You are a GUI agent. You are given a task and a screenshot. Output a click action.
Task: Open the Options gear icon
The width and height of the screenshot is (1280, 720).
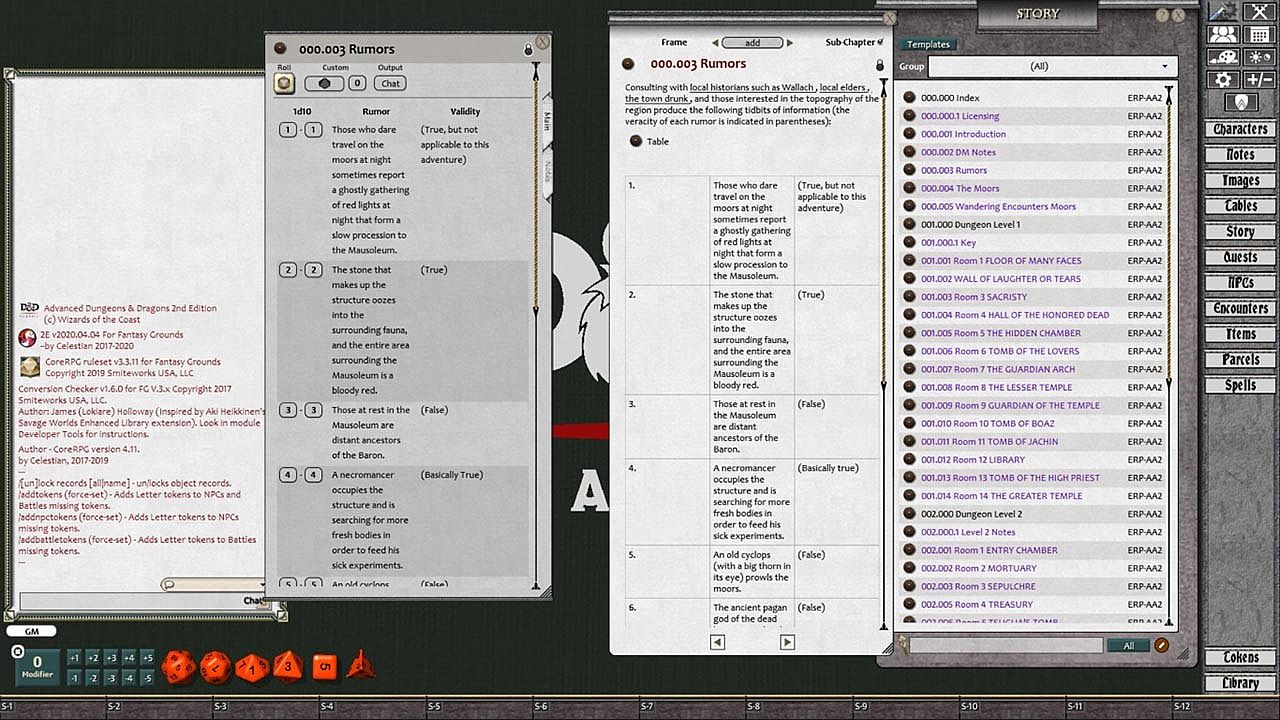[x=1223, y=80]
